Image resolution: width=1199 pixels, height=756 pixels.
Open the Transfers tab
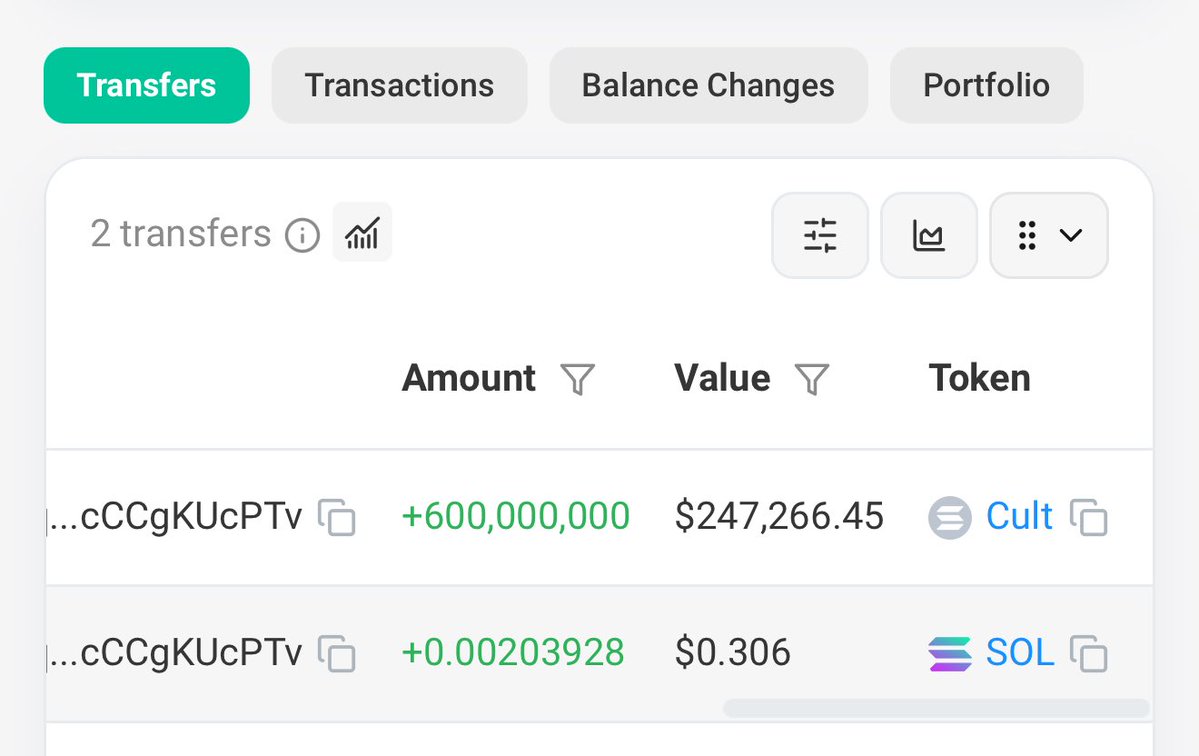tap(147, 86)
